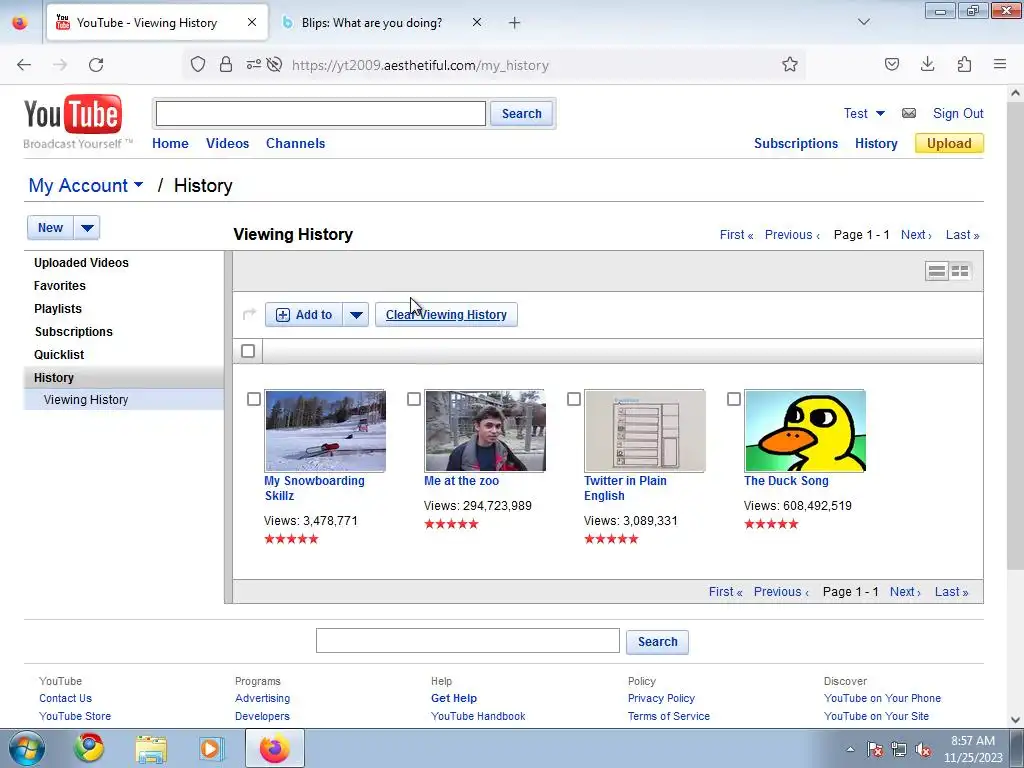This screenshot has width=1024, height=768.
Task: Click the Firefox taskbar icon
Action: [274, 748]
